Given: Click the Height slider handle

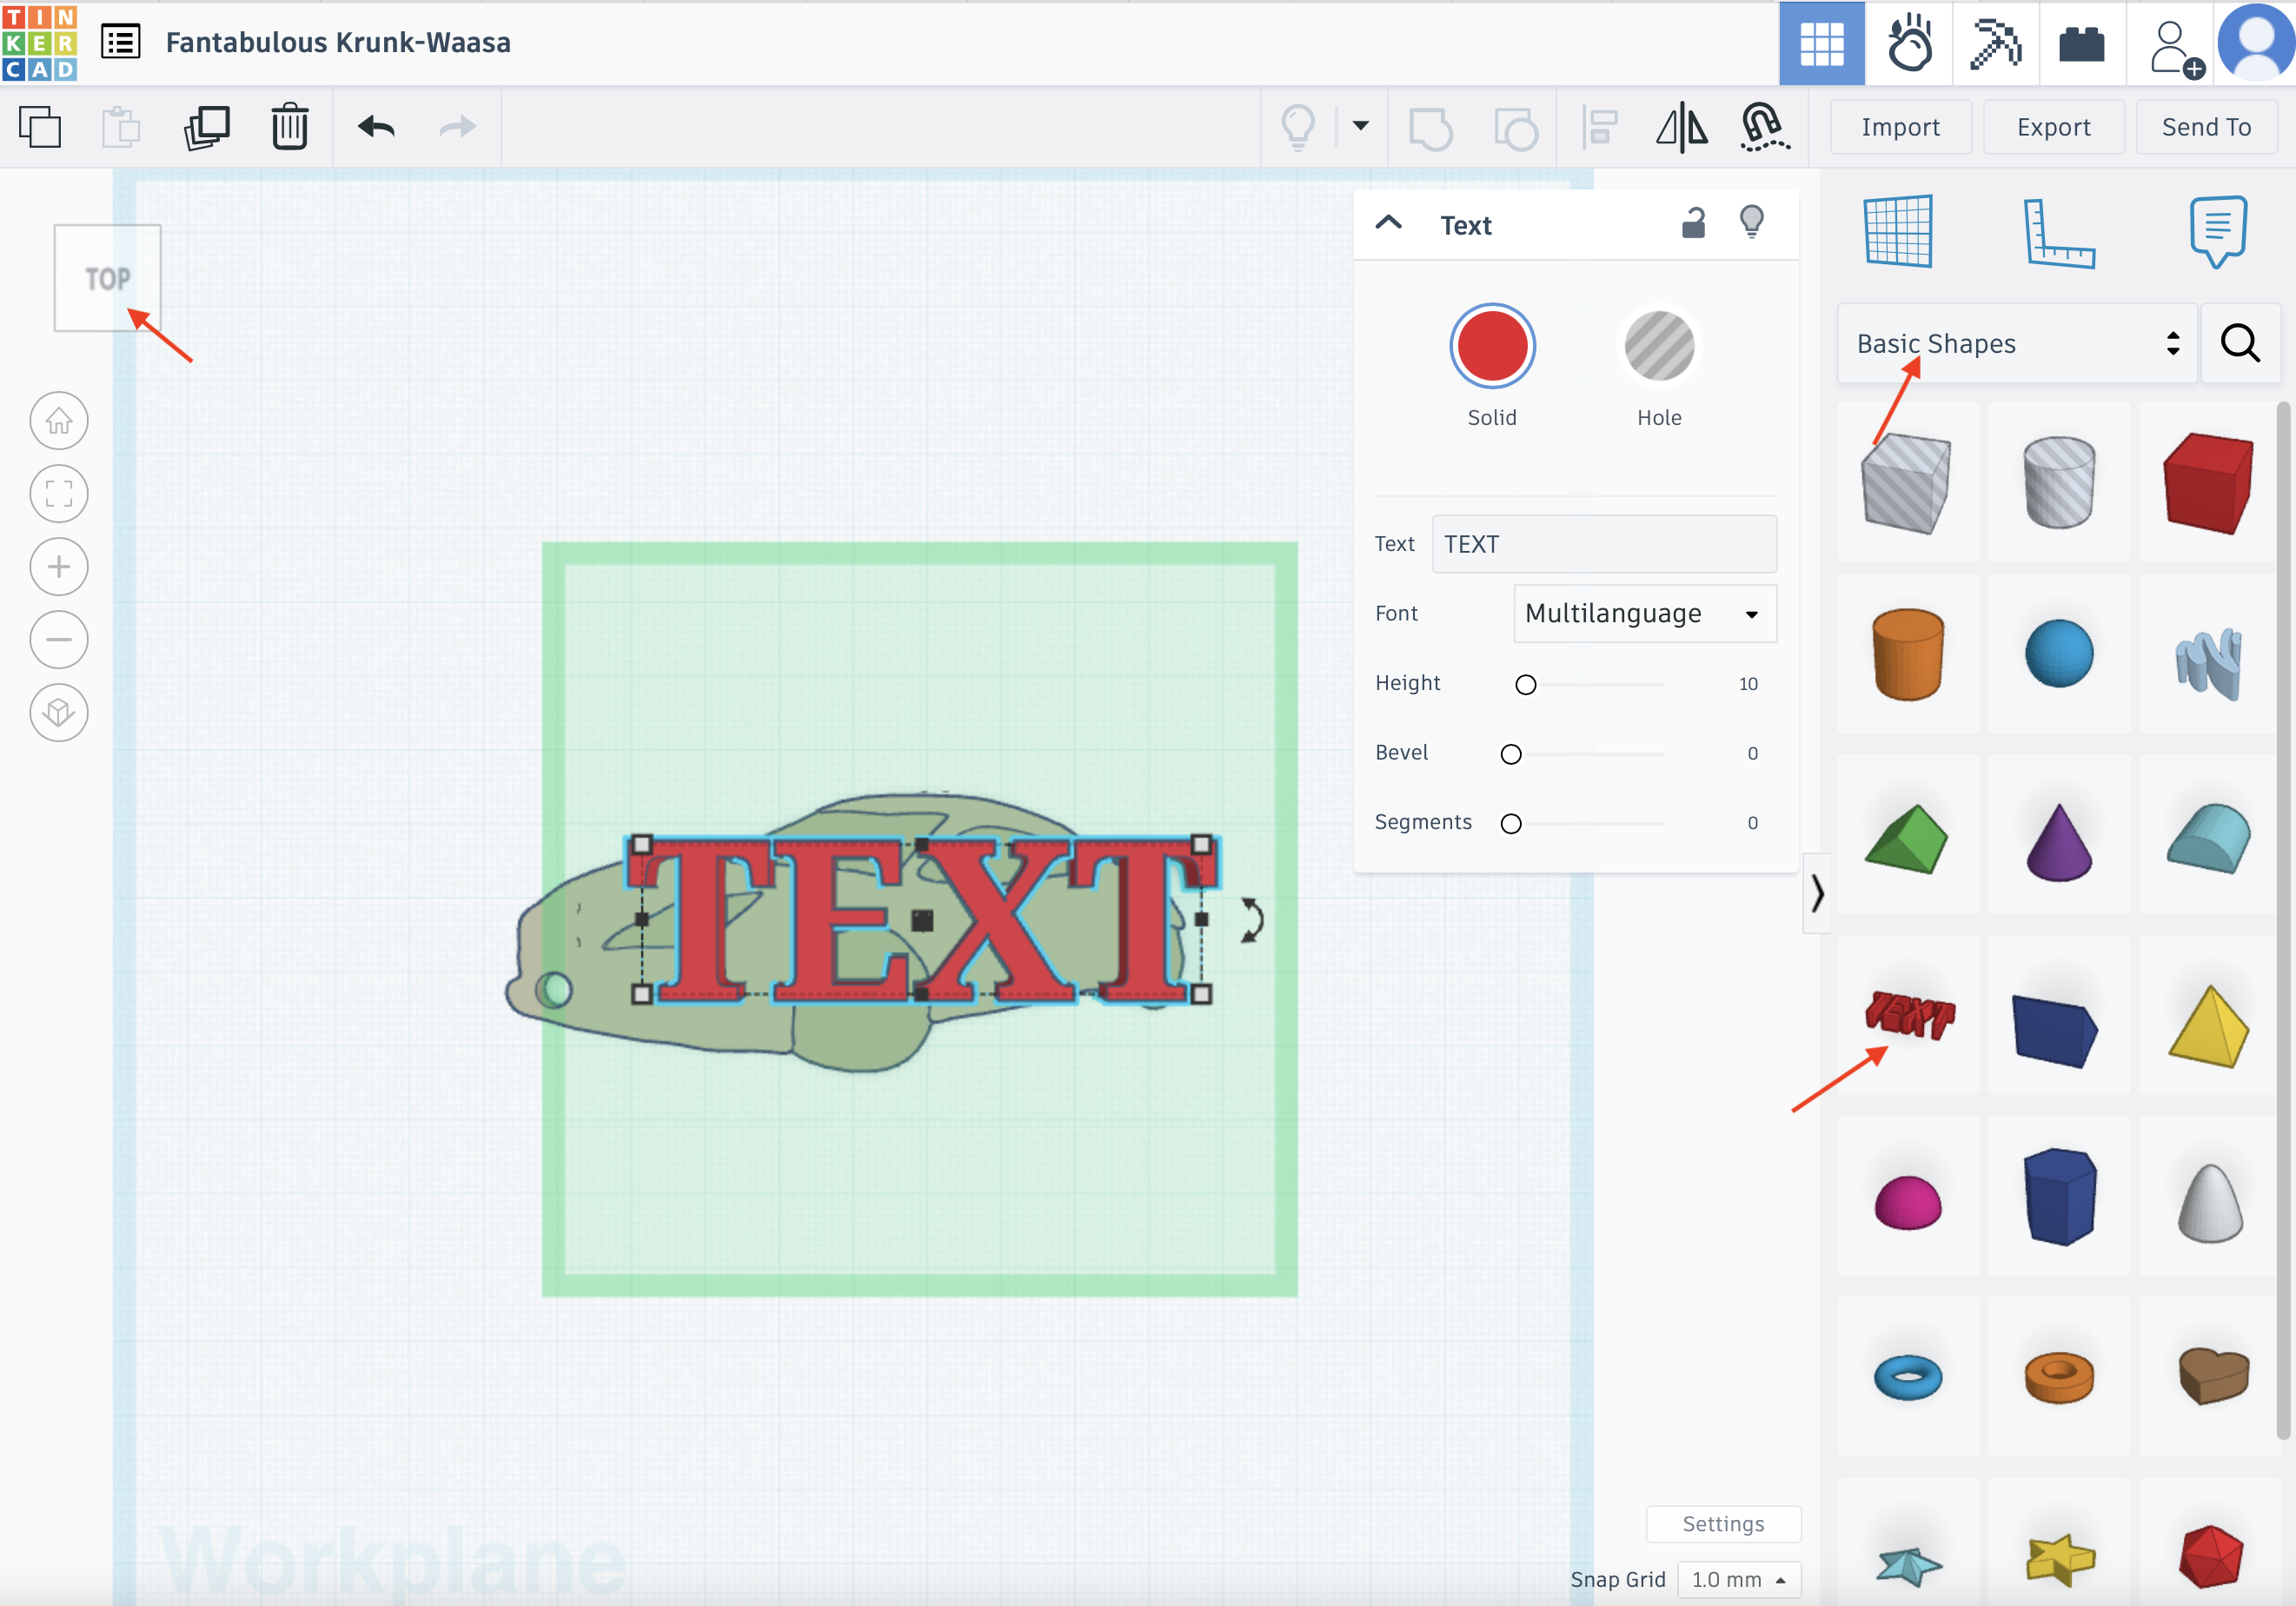Looking at the screenshot, I should (1525, 684).
